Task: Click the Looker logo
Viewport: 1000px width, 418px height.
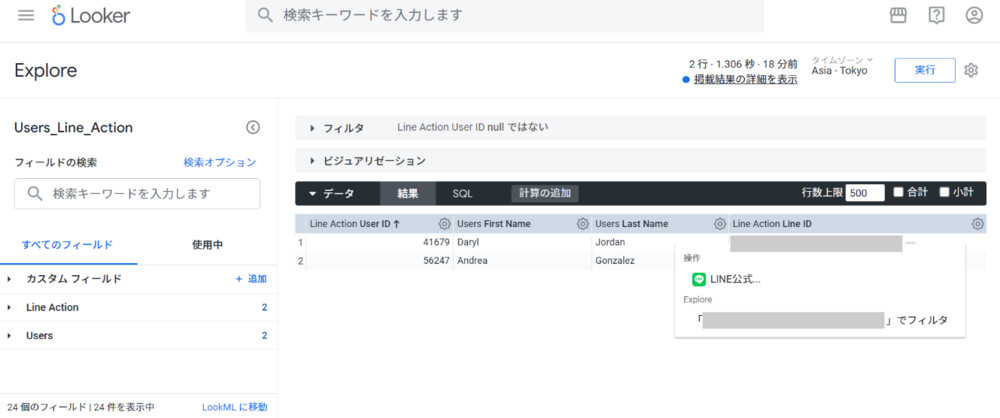Action: click(x=91, y=15)
